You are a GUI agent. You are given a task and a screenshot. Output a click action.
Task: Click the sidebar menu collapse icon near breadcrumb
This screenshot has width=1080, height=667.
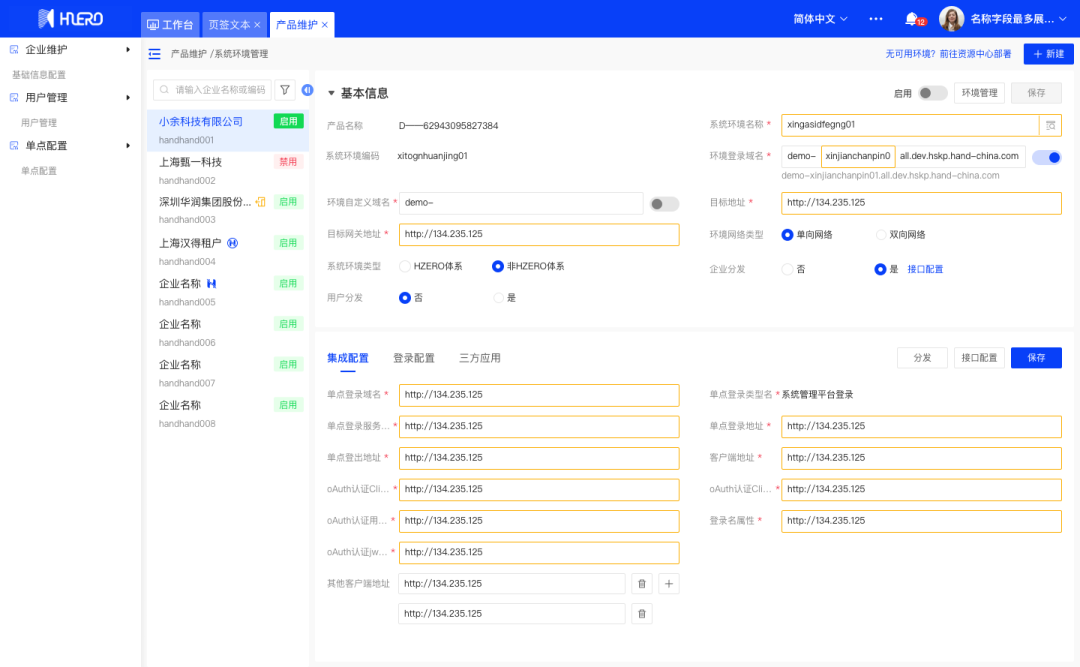(x=154, y=54)
